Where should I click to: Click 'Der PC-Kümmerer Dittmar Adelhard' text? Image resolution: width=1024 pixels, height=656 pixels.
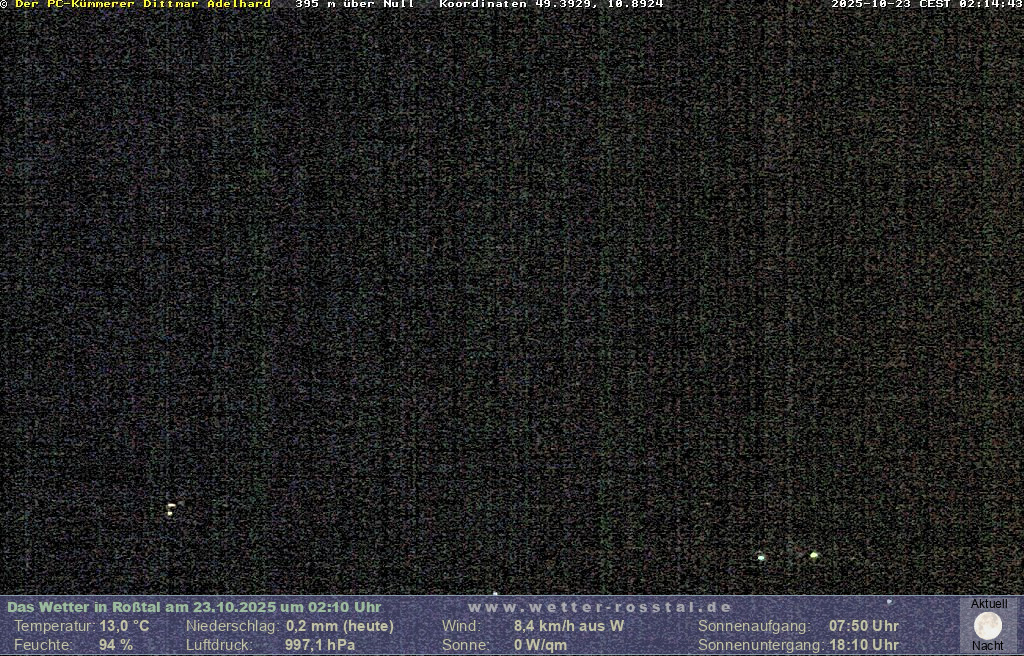(x=143, y=5)
